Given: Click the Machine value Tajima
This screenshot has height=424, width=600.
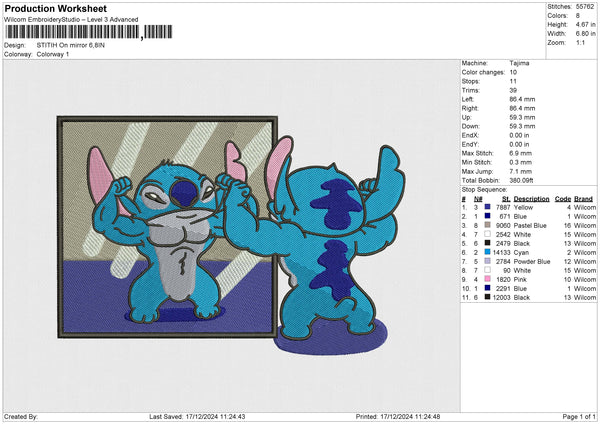Looking at the screenshot, I should (x=519, y=63).
